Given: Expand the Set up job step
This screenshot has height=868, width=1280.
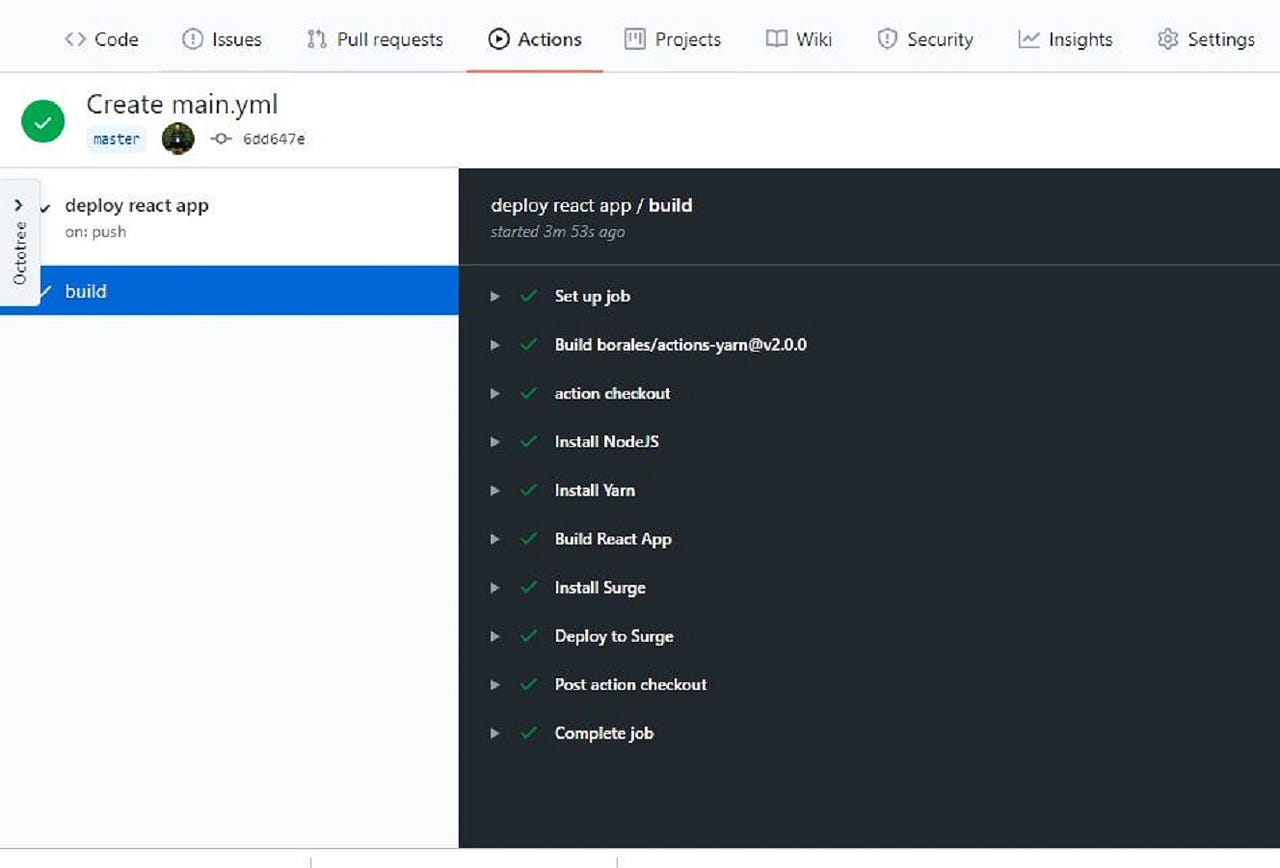Looking at the screenshot, I should [x=494, y=296].
